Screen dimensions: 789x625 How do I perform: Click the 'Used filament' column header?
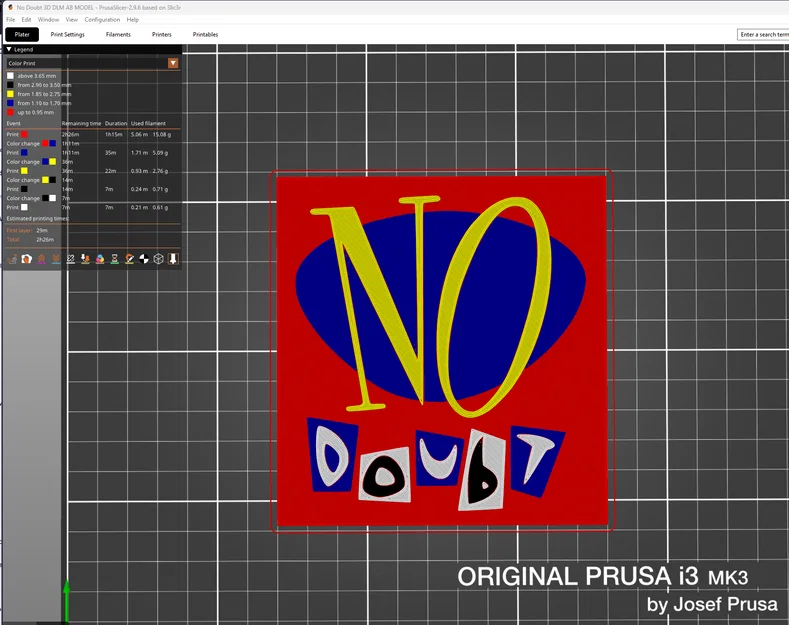(148, 123)
